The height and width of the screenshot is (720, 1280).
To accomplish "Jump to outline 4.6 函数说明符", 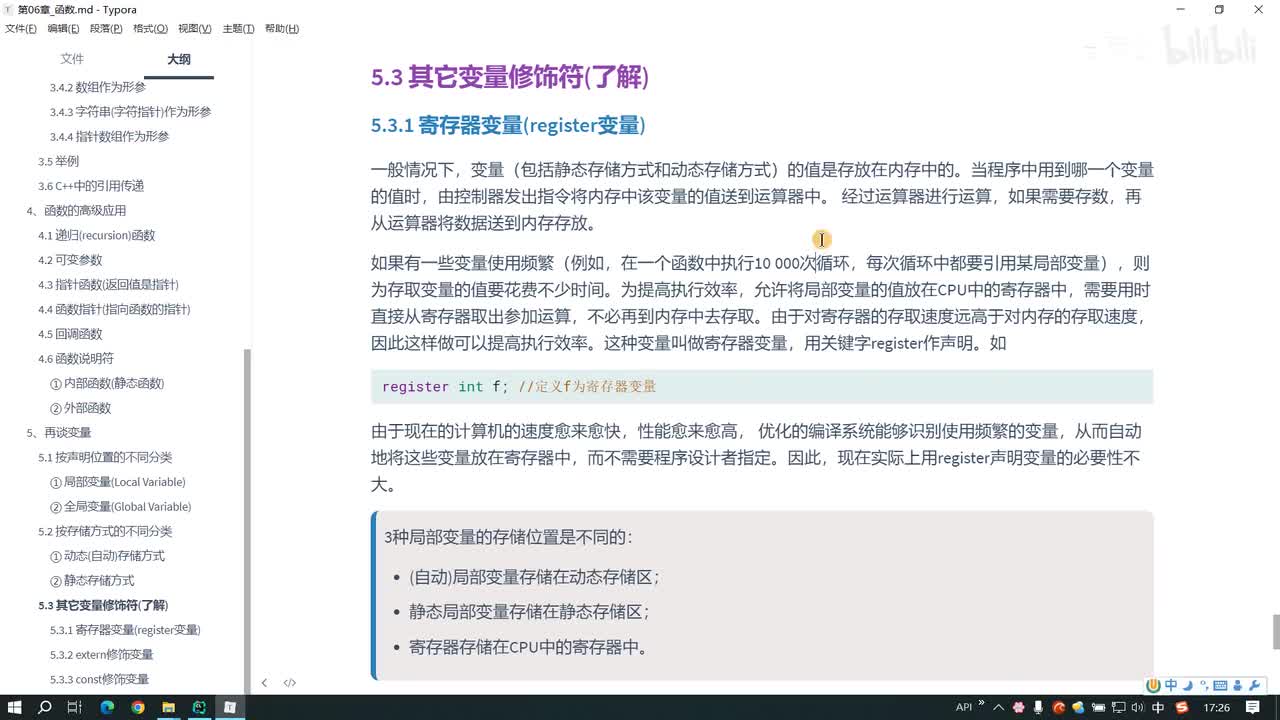I will (x=76, y=359).
